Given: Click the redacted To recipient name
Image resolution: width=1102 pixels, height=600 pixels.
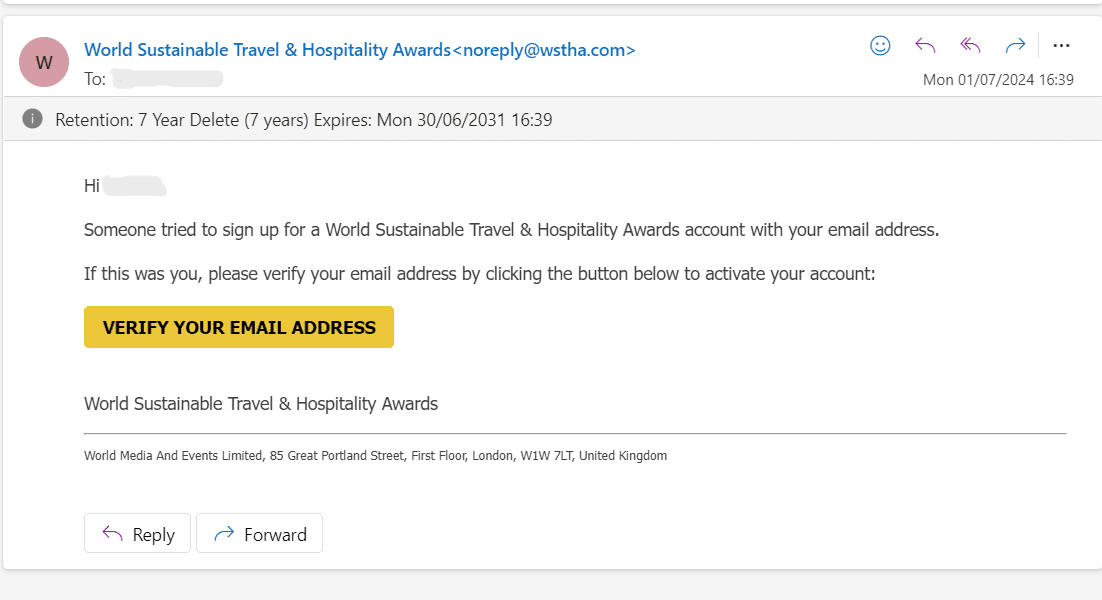Looking at the screenshot, I should point(167,79).
